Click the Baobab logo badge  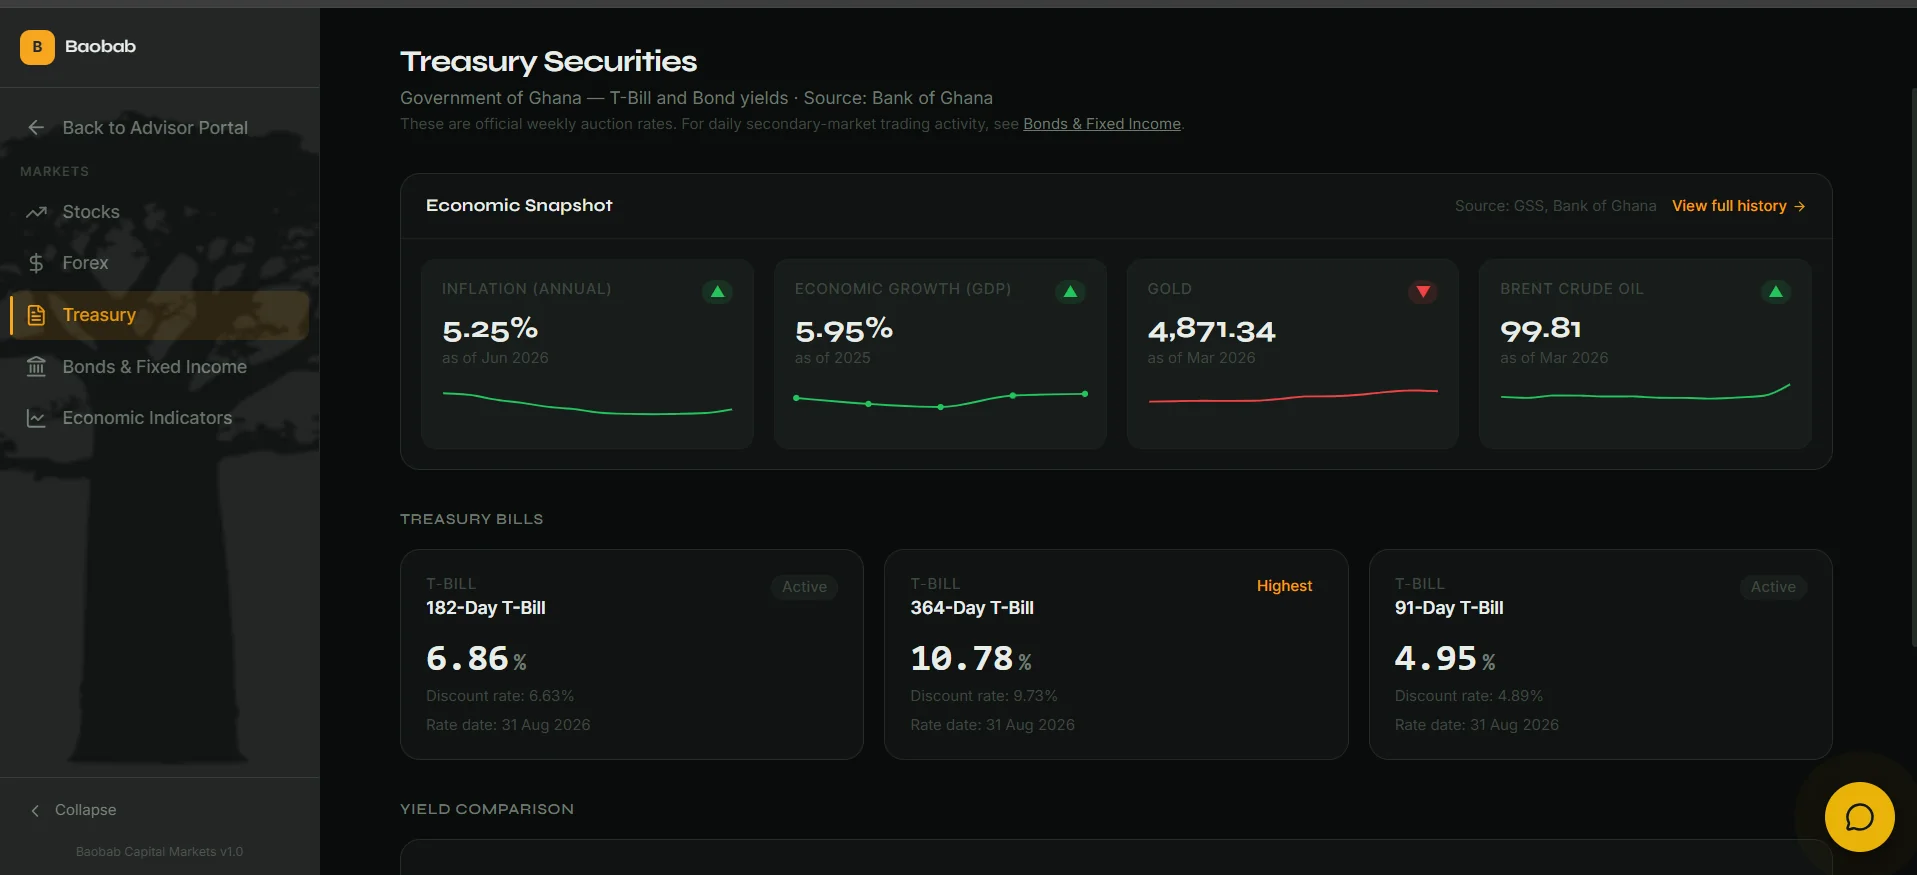click(37, 47)
